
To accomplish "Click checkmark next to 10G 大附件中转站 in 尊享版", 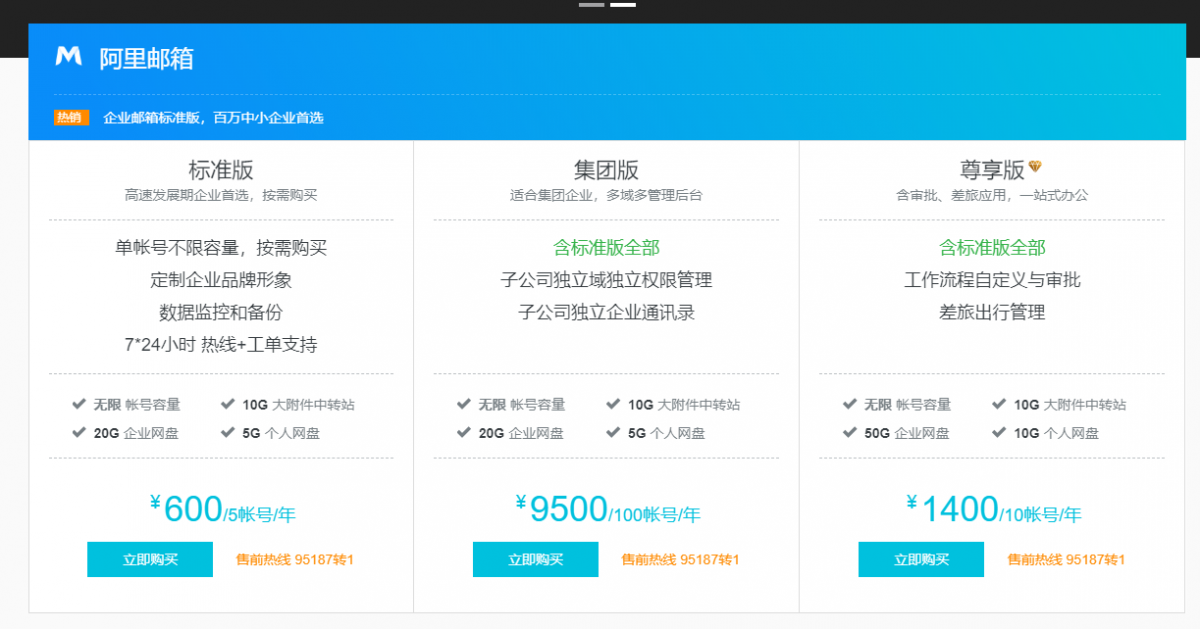I will (x=999, y=404).
